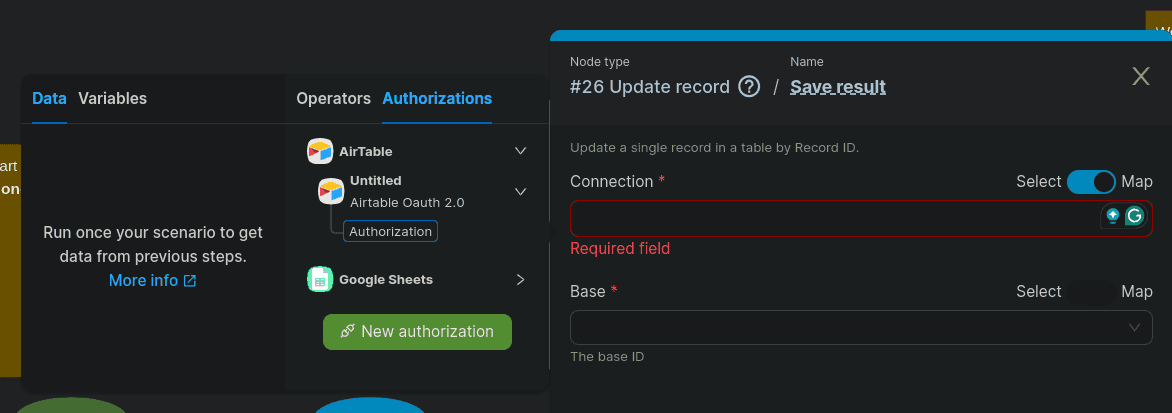
Task: Open the More info link
Action: (x=143, y=281)
